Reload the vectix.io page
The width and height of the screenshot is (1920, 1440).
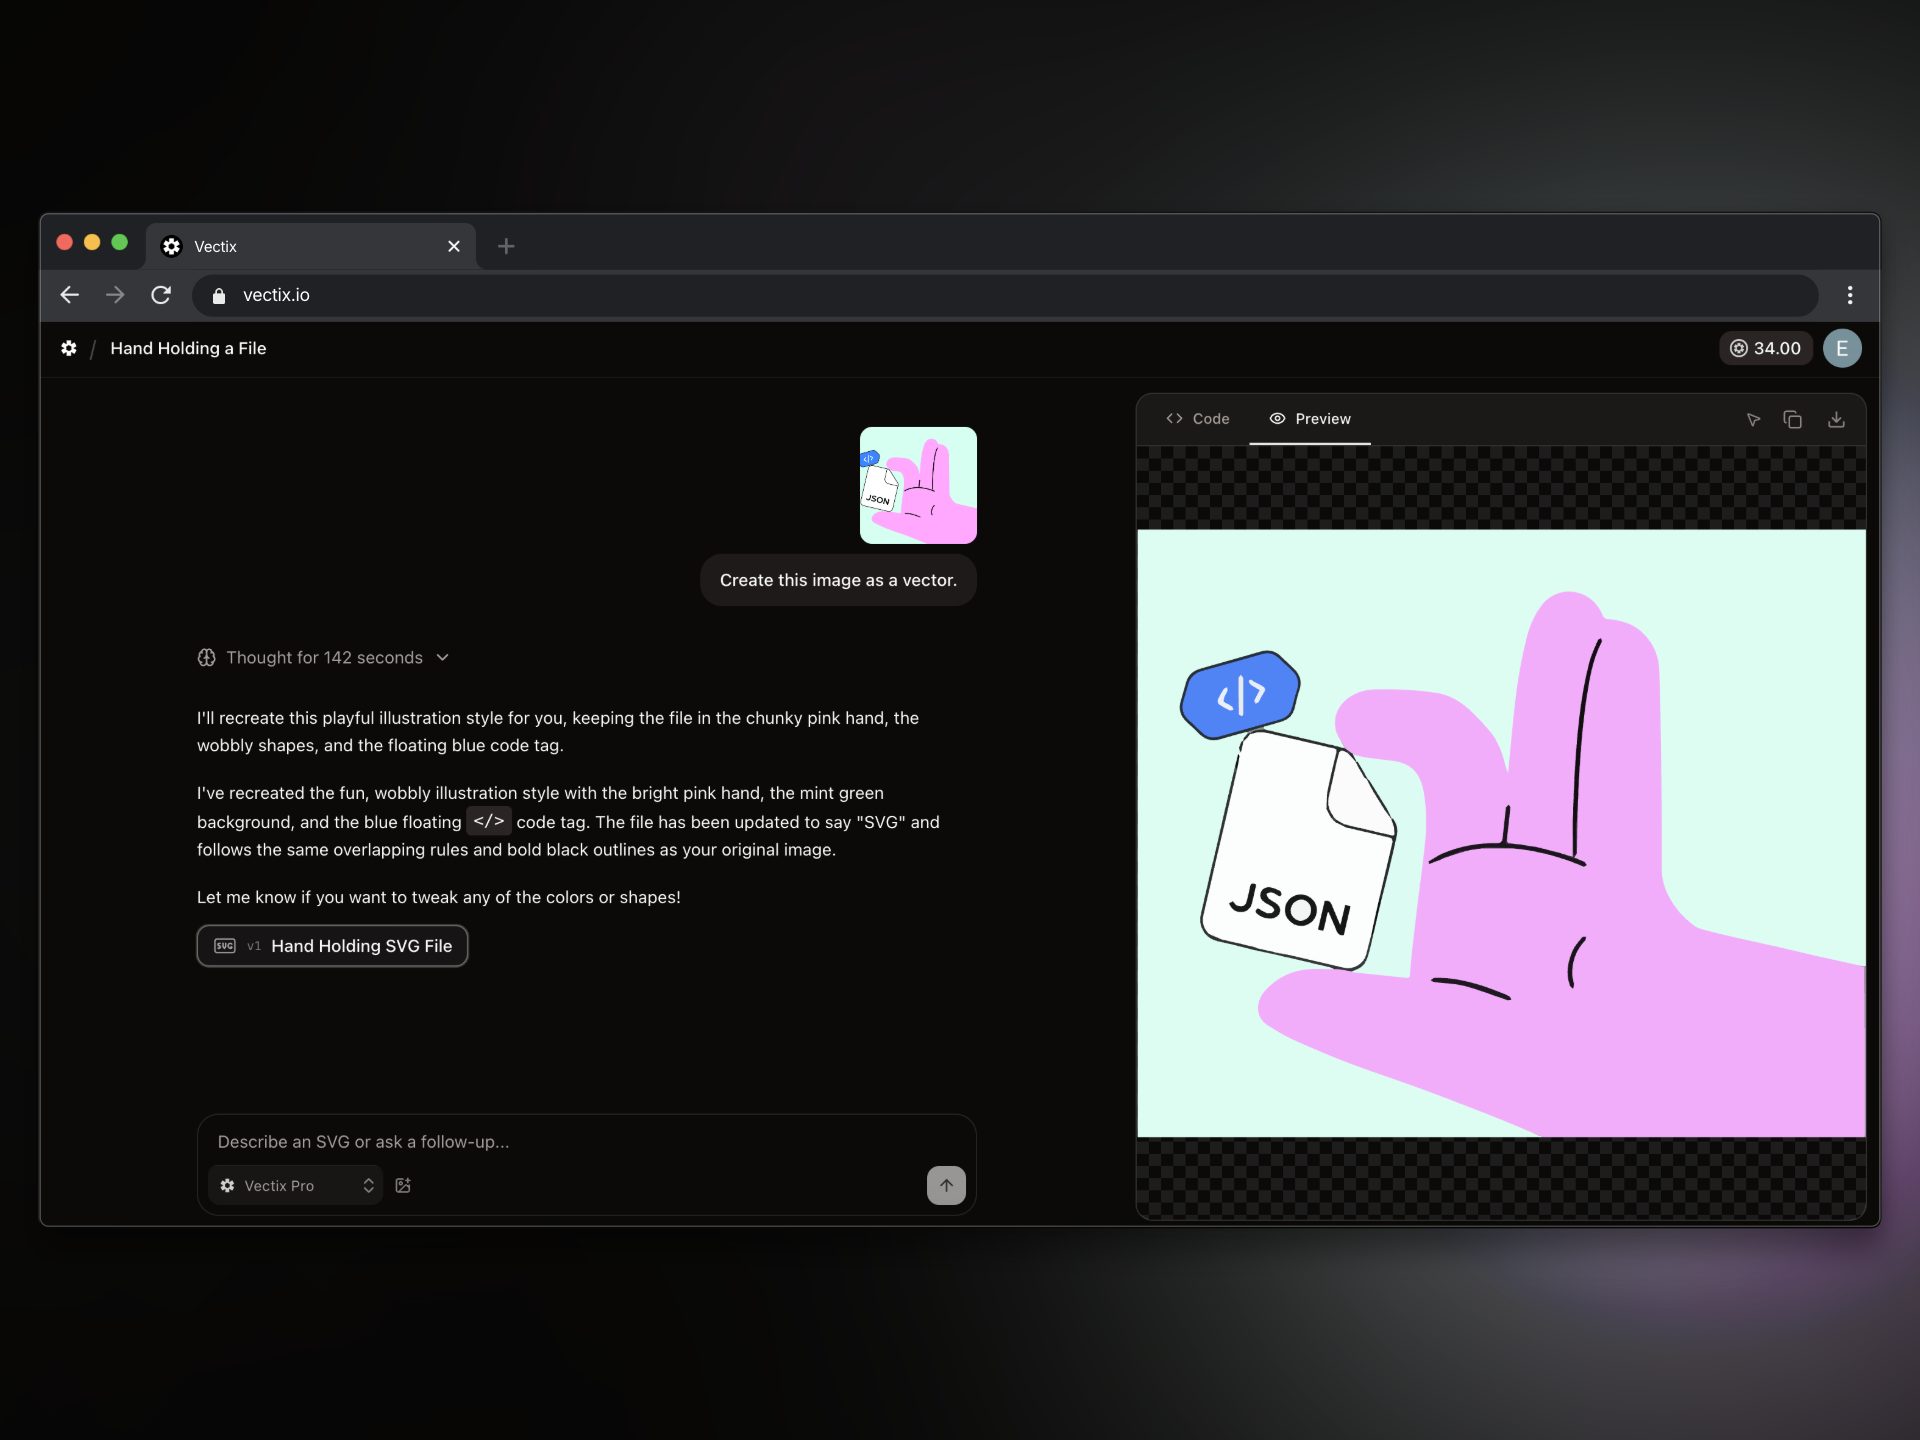[x=161, y=295]
